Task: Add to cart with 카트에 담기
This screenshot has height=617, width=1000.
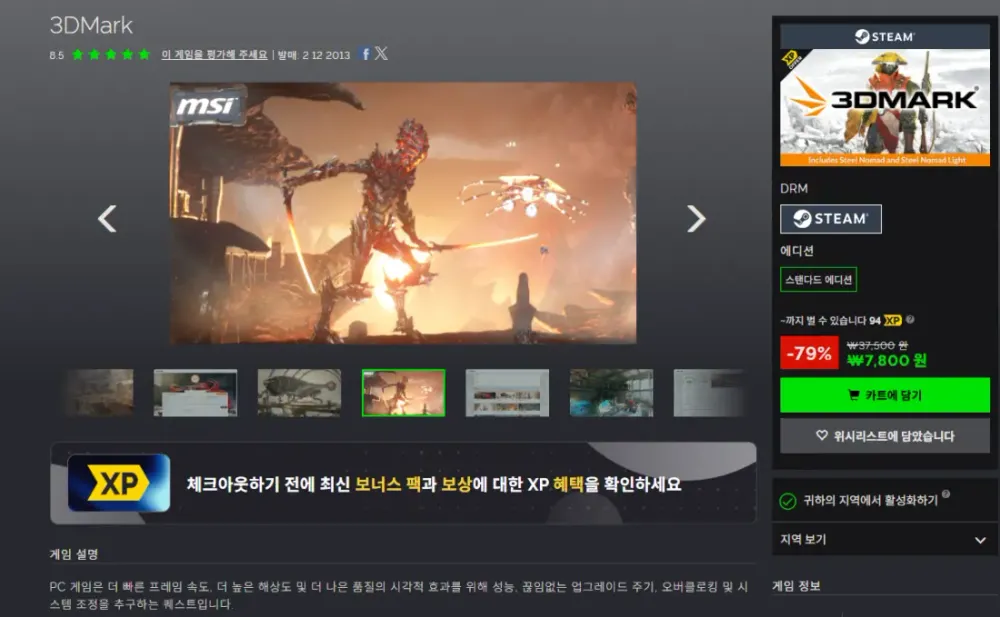Action: point(885,395)
